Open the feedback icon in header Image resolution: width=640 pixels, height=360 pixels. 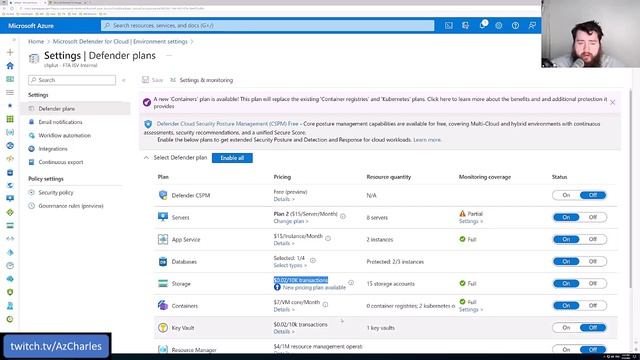click(532, 25)
